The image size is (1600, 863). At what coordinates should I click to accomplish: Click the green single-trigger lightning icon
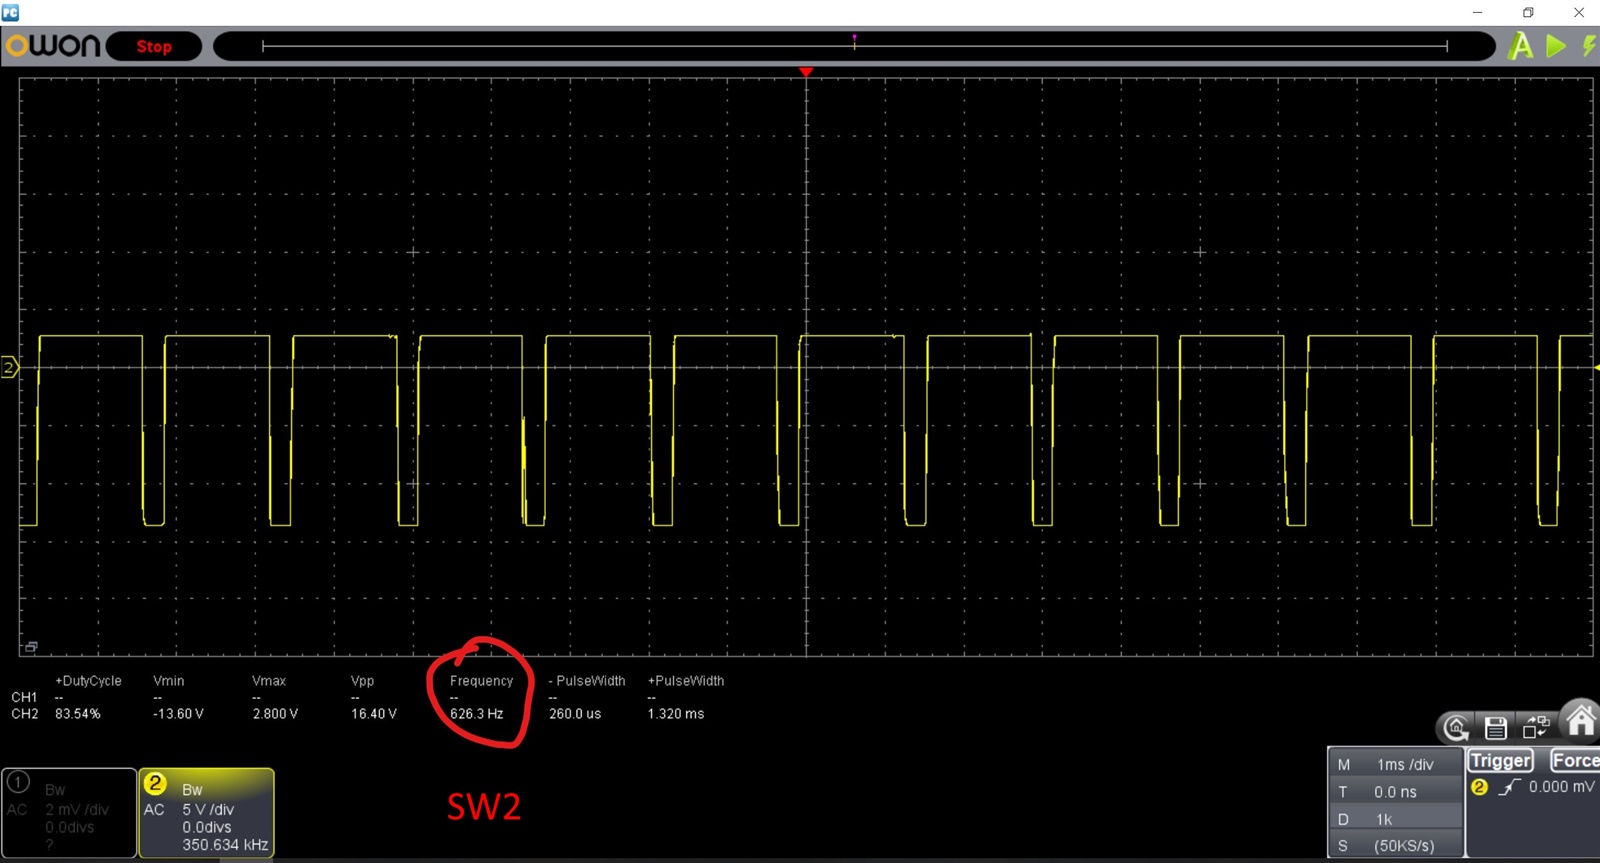coord(1589,46)
